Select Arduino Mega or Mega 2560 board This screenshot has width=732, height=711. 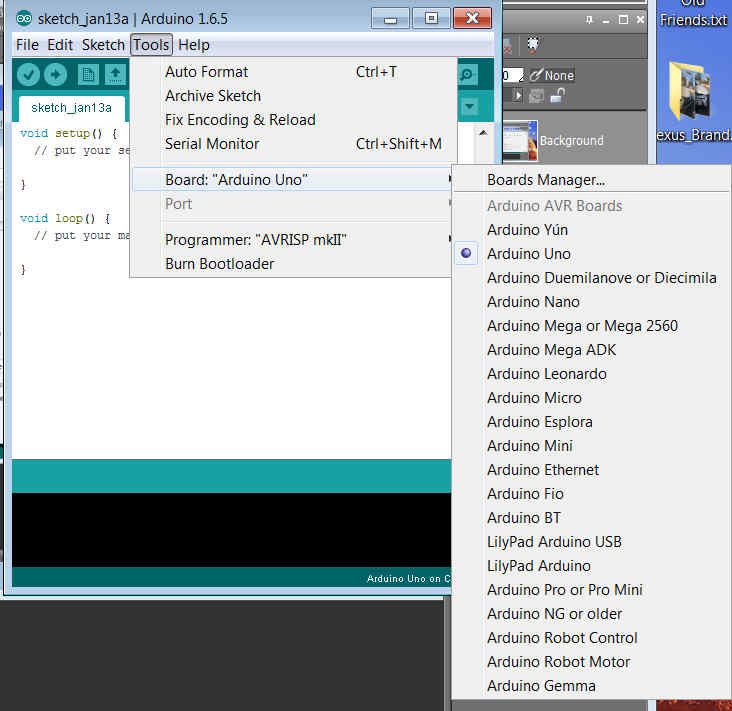pyautogui.click(x=591, y=326)
